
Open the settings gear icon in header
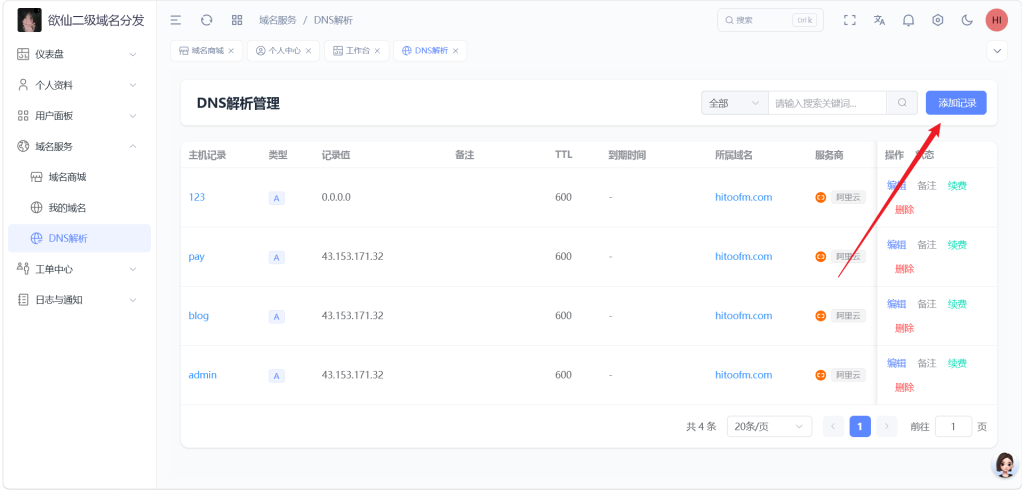click(x=937, y=20)
